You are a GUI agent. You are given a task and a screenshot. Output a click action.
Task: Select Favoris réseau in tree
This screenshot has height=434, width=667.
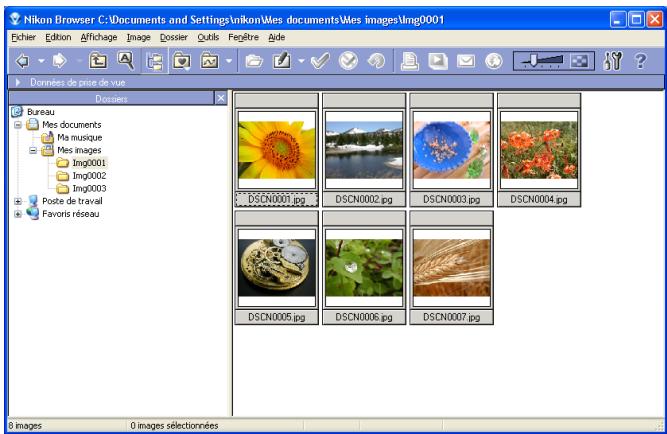pos(71,214)
